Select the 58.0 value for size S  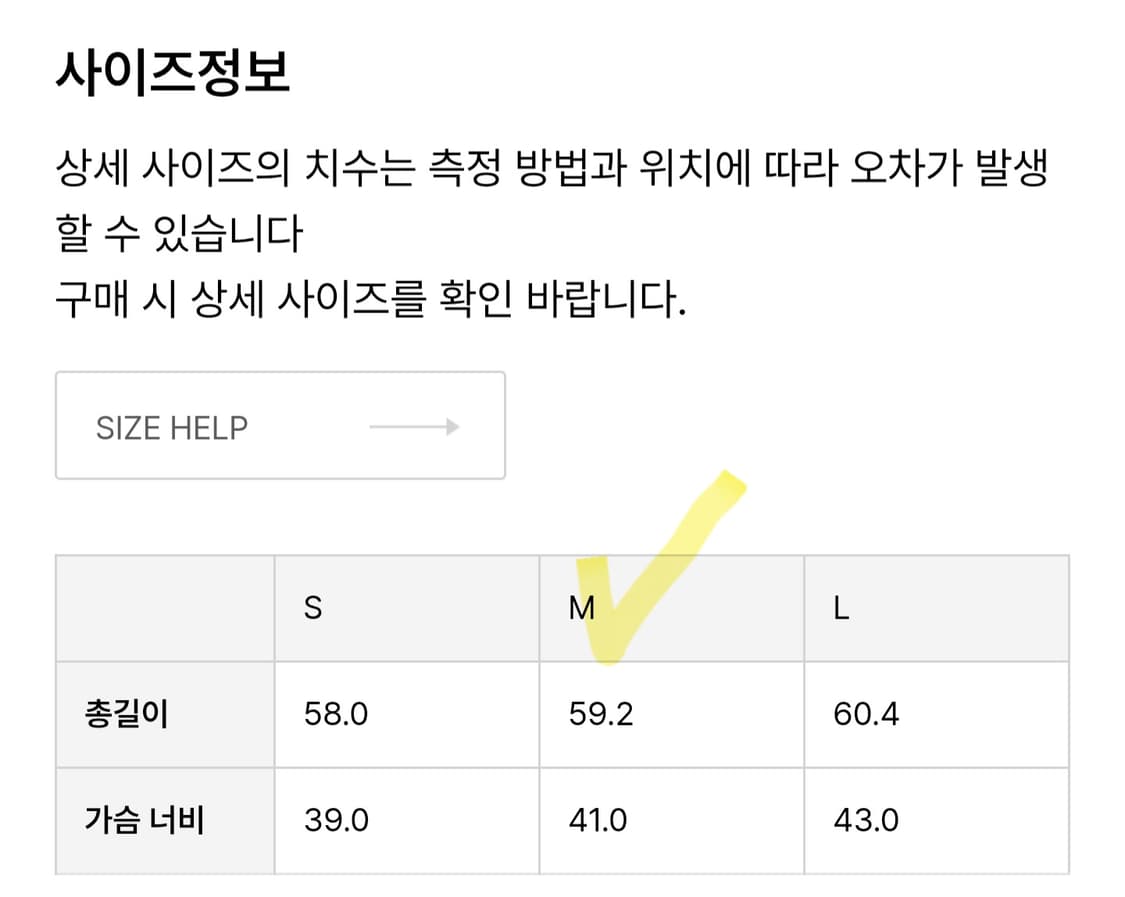point(336,713)
